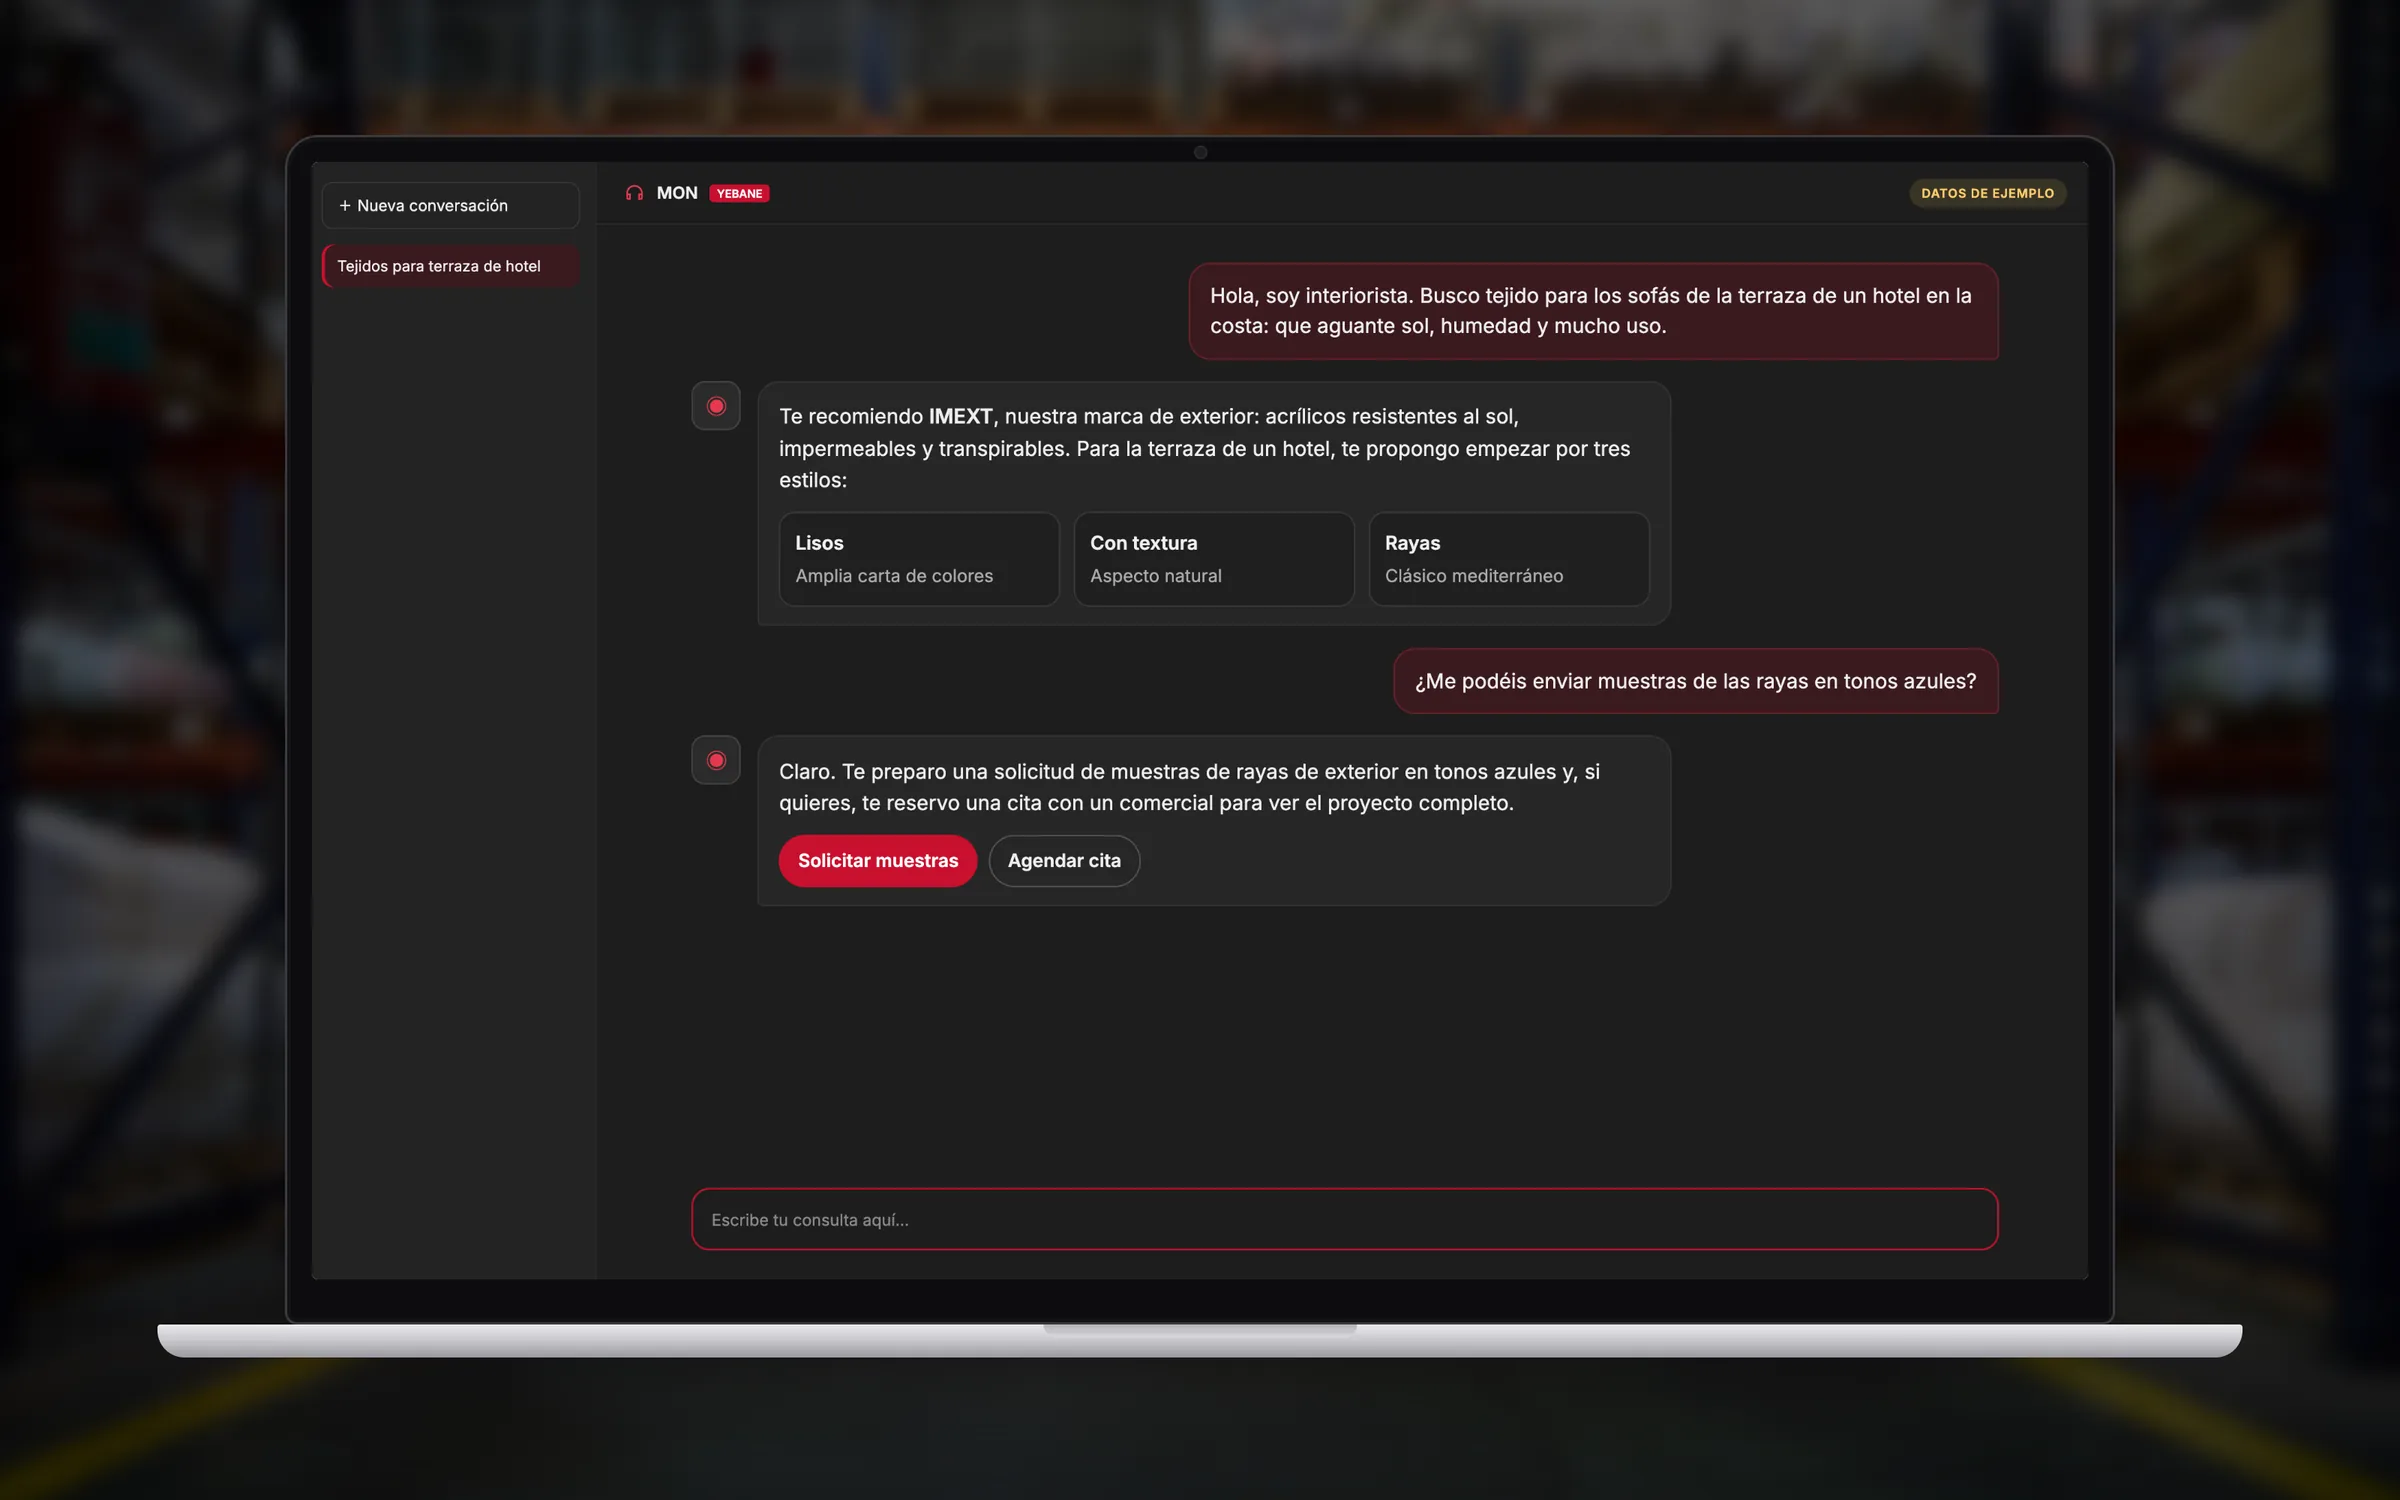
Task: Choose the Con textura style card
Action: (1214, 559)
